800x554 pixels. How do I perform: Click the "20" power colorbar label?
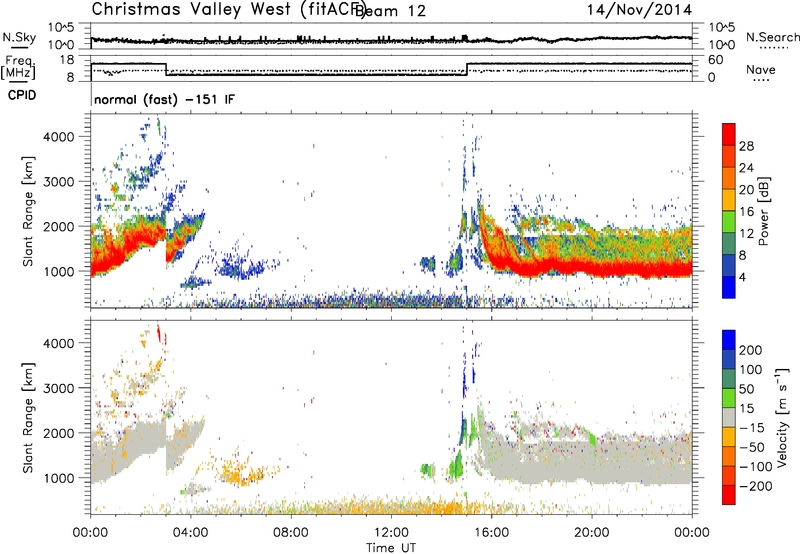746,190
